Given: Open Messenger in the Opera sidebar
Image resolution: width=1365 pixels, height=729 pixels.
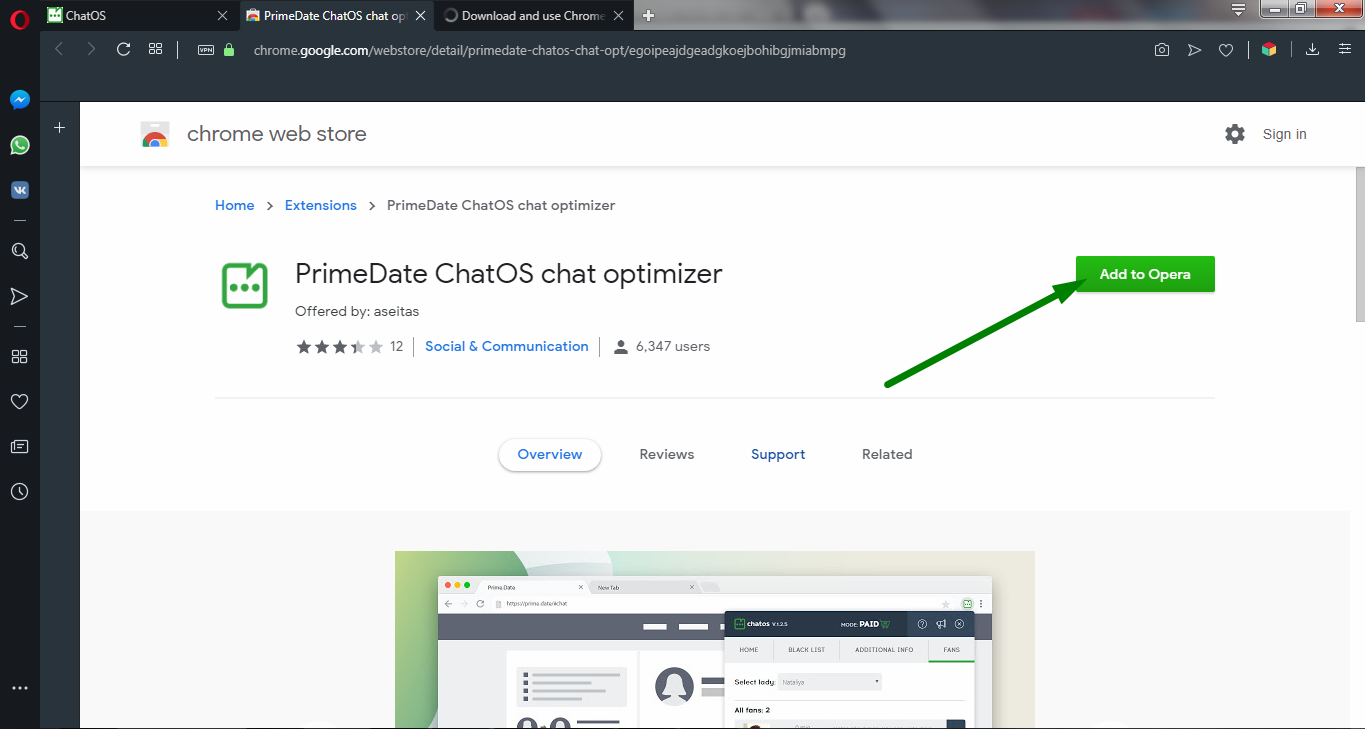Looking at the screenshot, I should click(20, 100).
